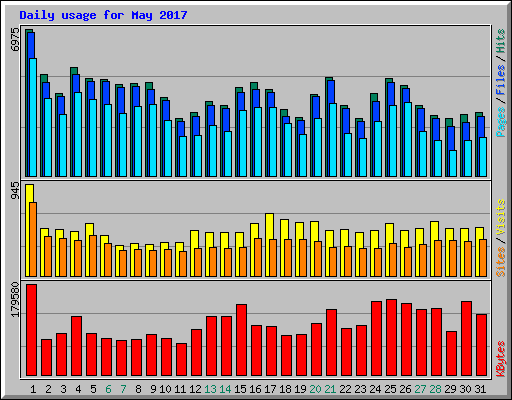The image size is (512, 400).
Task: Select day 17 on the x-axis
Action: 270,389
